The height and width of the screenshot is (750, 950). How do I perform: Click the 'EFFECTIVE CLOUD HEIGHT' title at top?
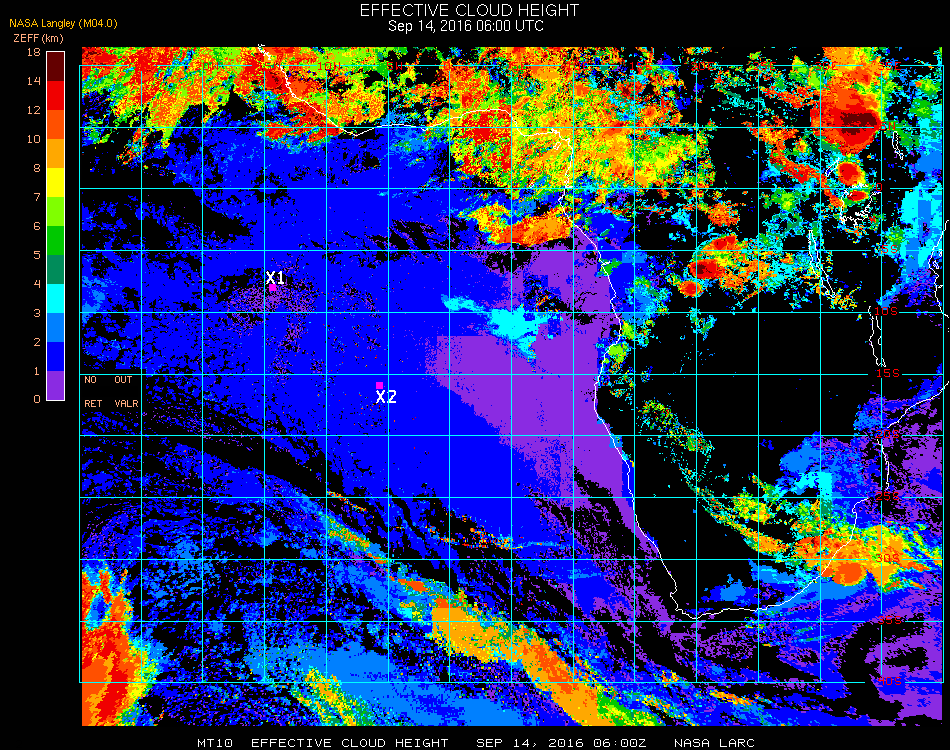[x=470, y=10]
